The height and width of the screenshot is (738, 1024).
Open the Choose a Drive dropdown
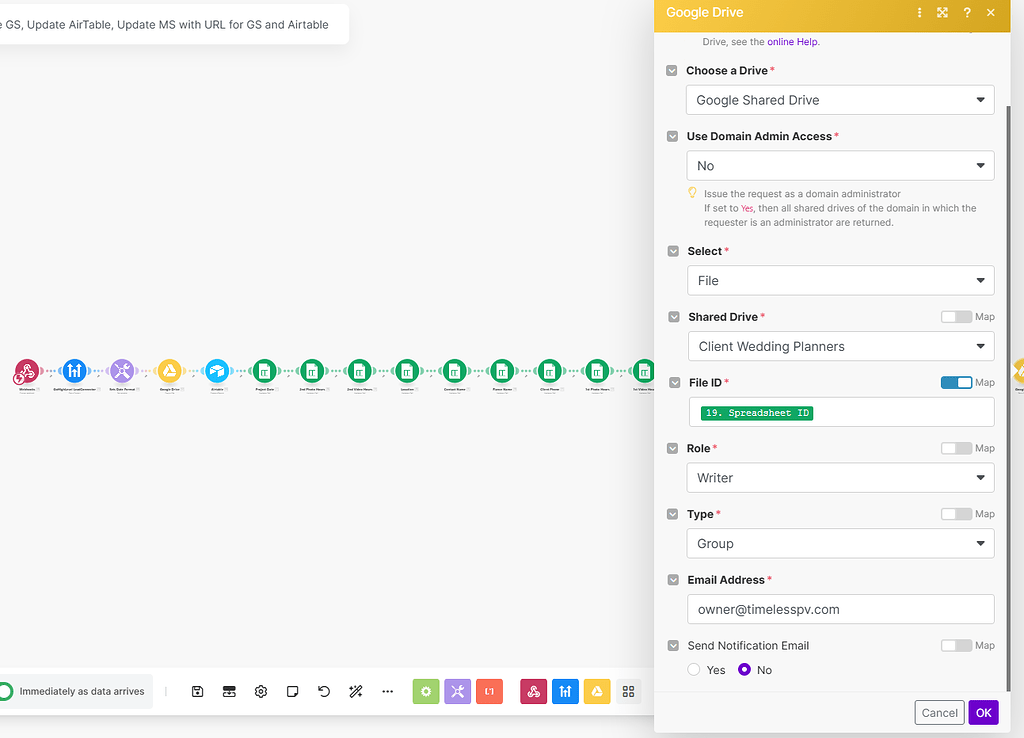[x=840, y=100]
